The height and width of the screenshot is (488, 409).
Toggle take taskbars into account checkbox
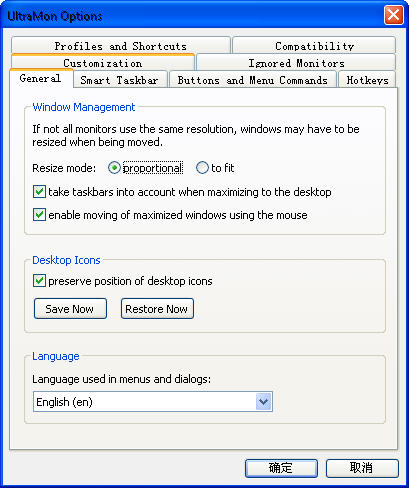(x=39, y=192)
